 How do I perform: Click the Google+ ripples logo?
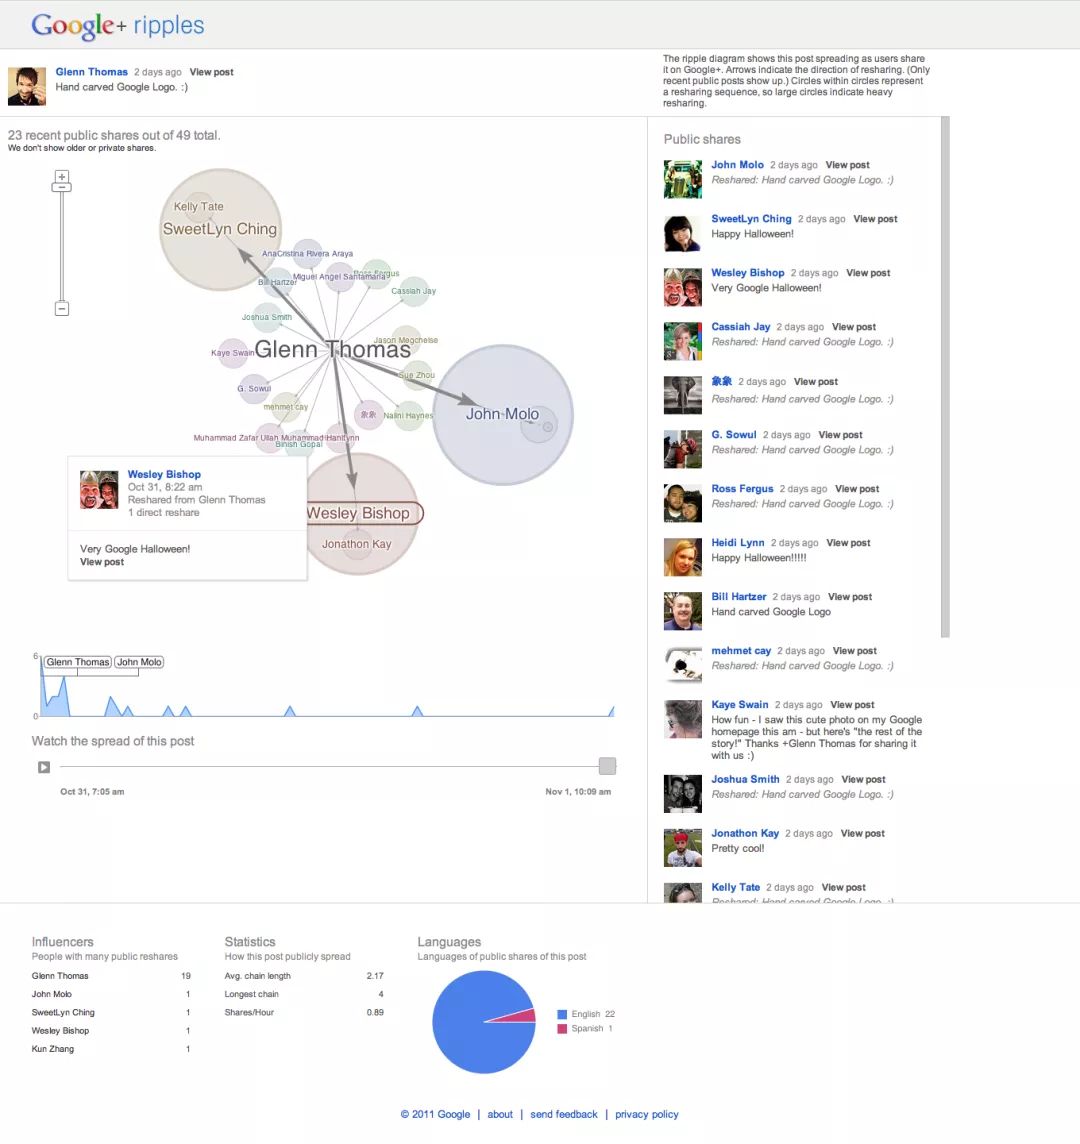click(x=117, y=26)
